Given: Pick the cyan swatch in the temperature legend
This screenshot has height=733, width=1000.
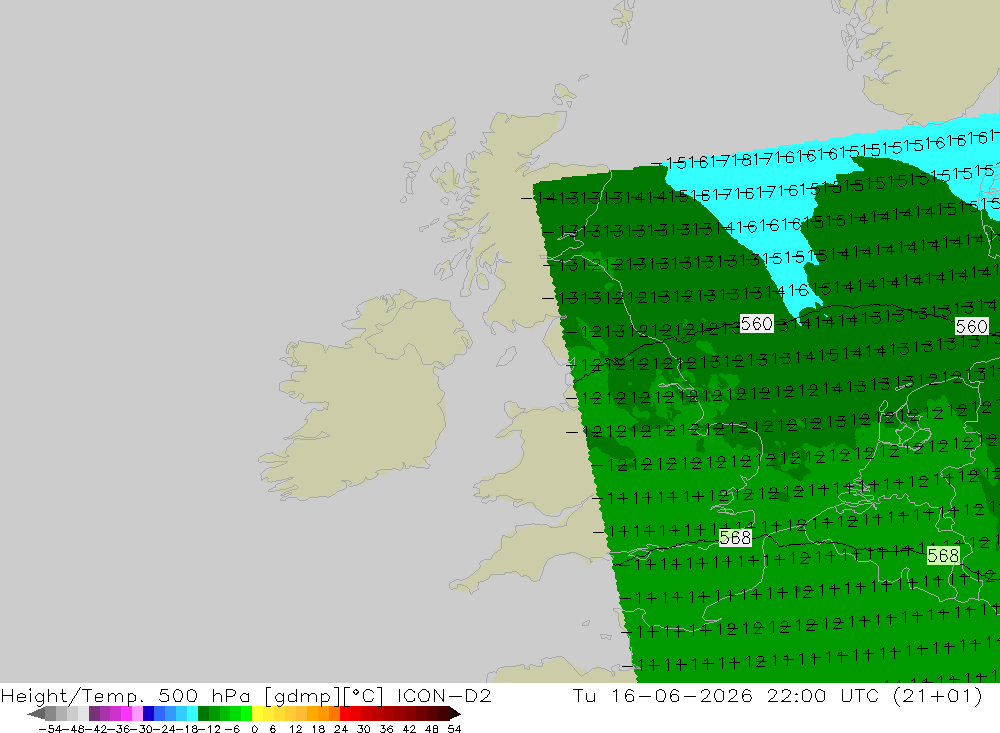Looking at the screenshot, I should click(x=192, y=713).
